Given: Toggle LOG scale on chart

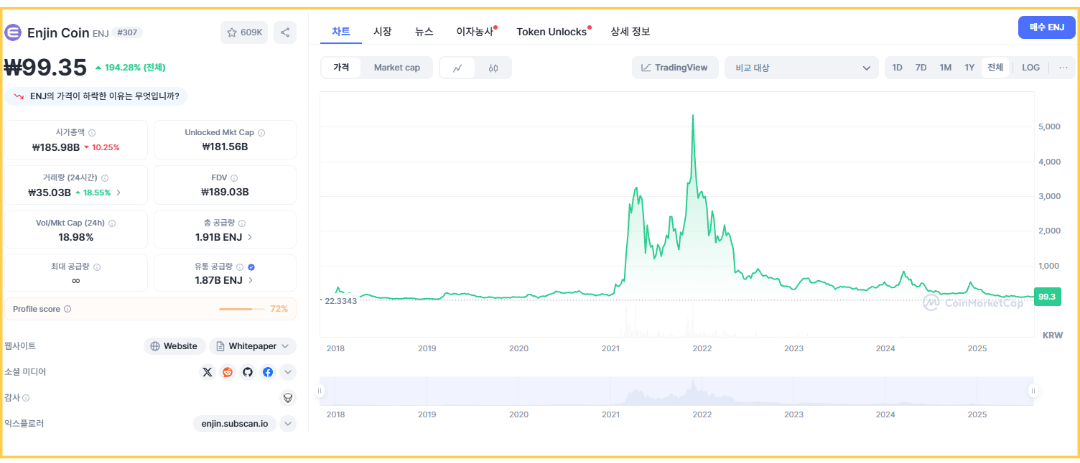Looking at the screenshot, I should pyautogui.click(x=1030, y=68).
